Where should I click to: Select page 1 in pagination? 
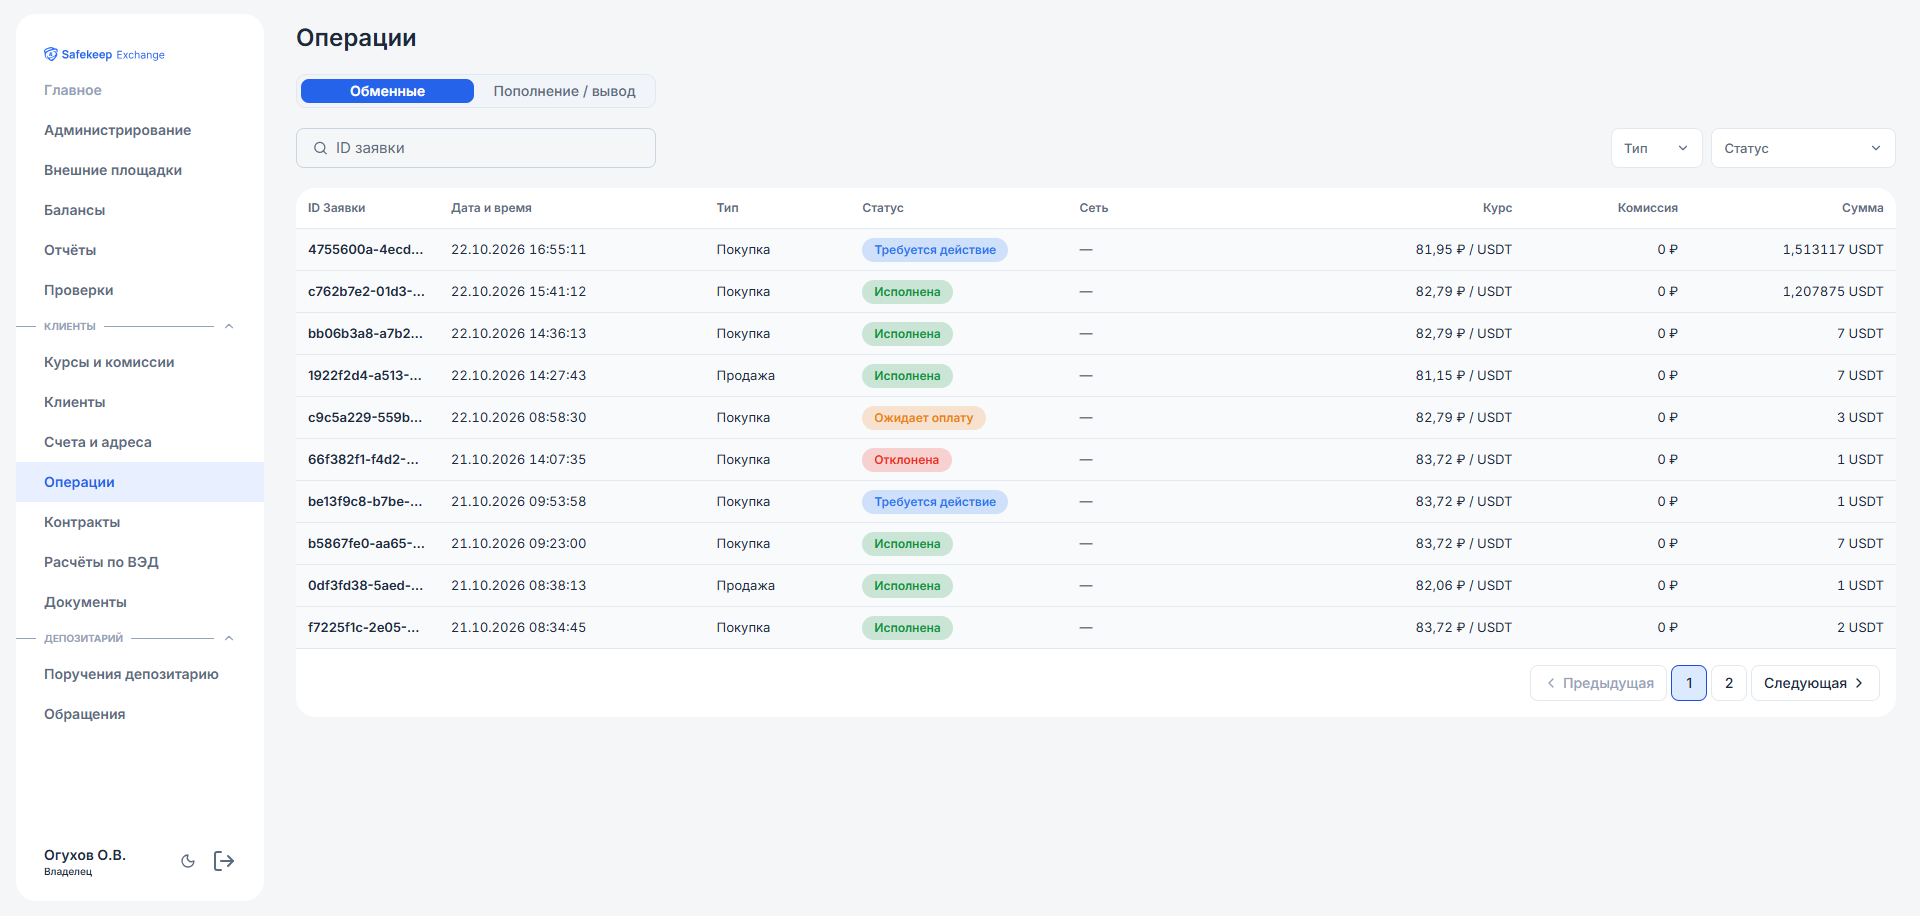point(1689,683)
